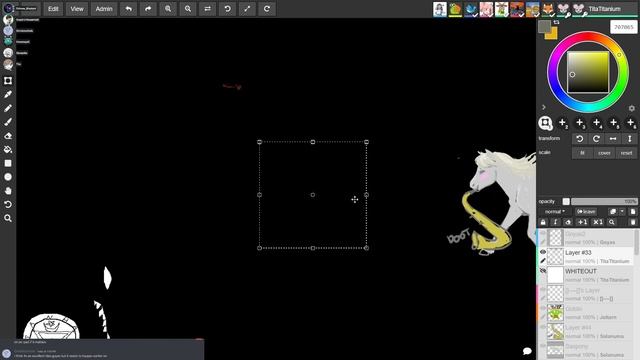640x360 pixels.
Task: Add tool to slot 3
Action: click(x=580, y=122)
